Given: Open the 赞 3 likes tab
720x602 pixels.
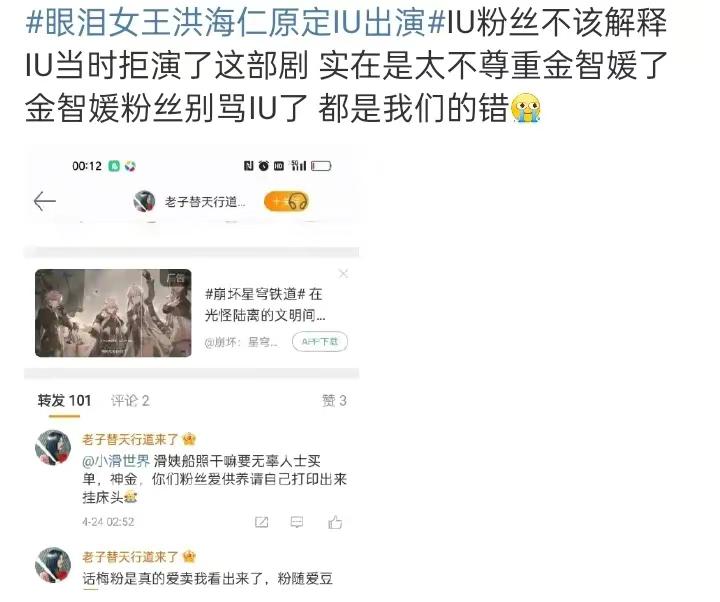Looking at the screenshot, I should (x=334, y=401).
